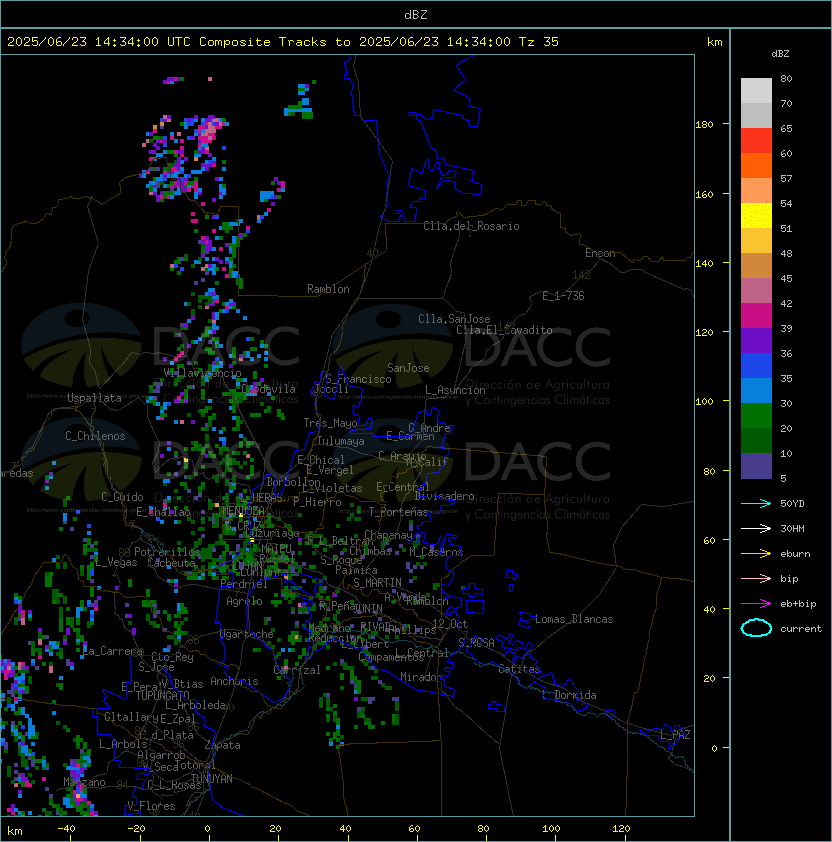The width and height of the screenshot is (832, 842).
Task: Click the dBZ title in top bar
Action: click(416, 14)
